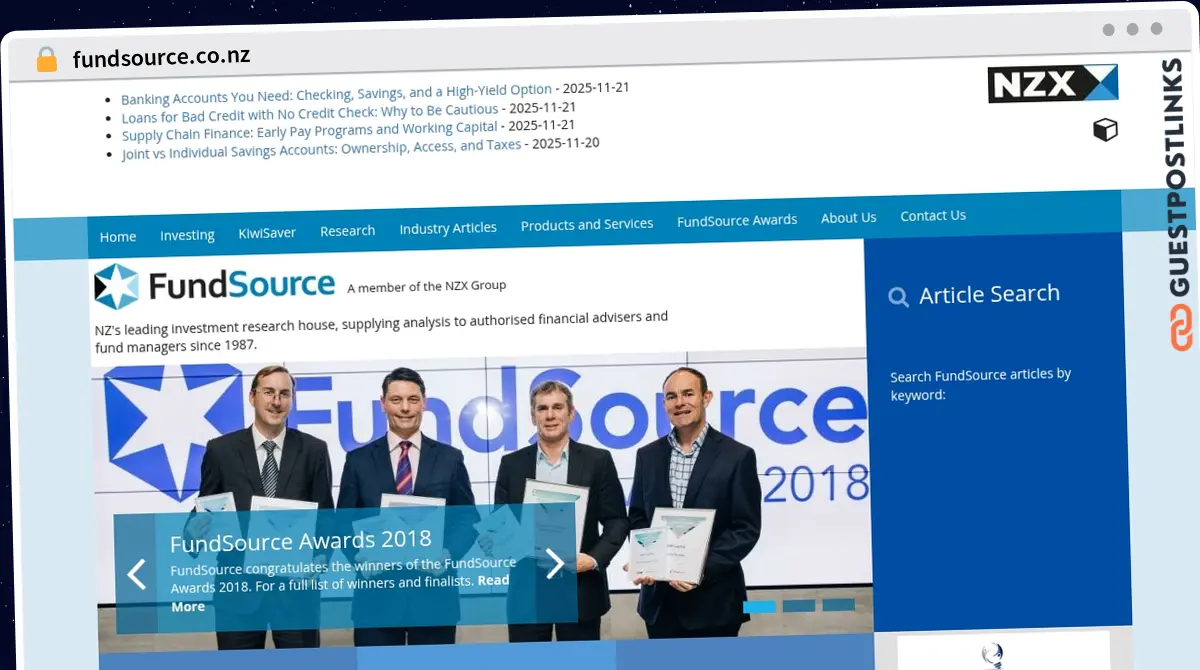Screen dimensions: 1200x670
Task: Click the FundSource star logo
Action: click(116, 286)
